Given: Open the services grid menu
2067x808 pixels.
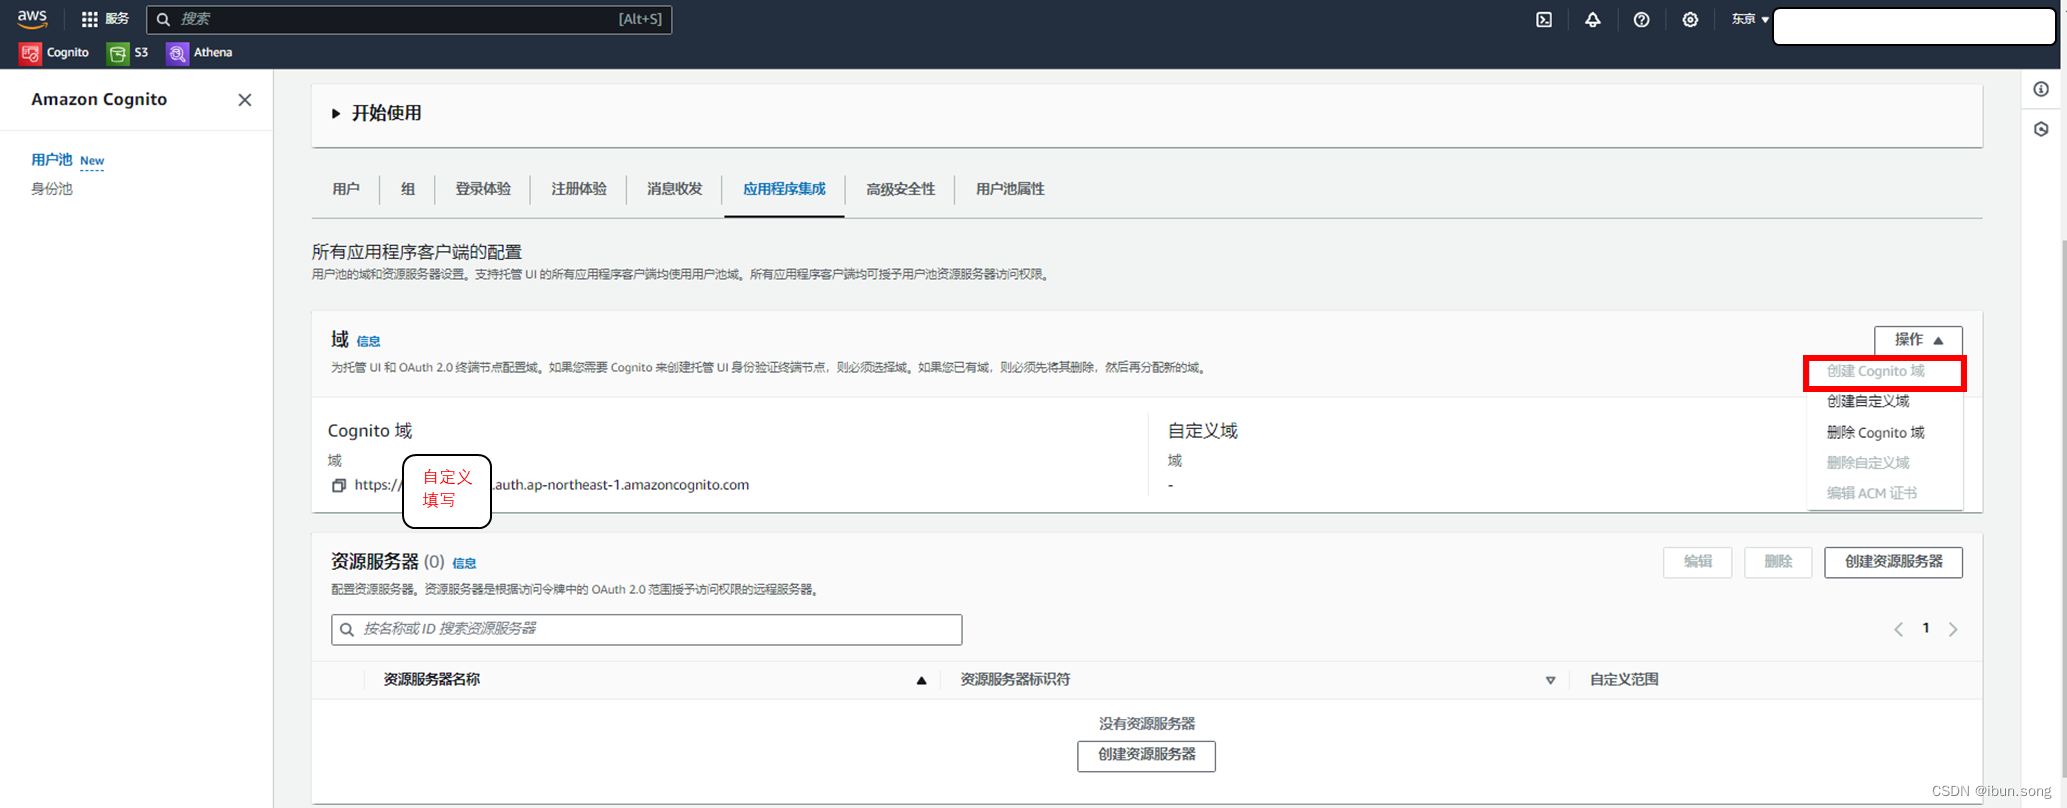Looking at the screenshot, I should [x=89, y=19].
